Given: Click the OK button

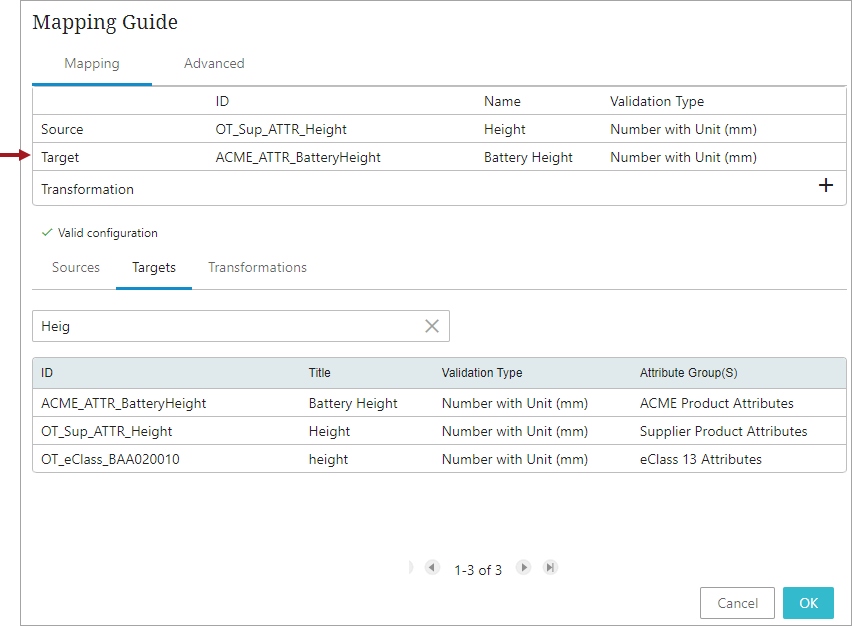Looking at the screenshot, I should click(808, 603).
